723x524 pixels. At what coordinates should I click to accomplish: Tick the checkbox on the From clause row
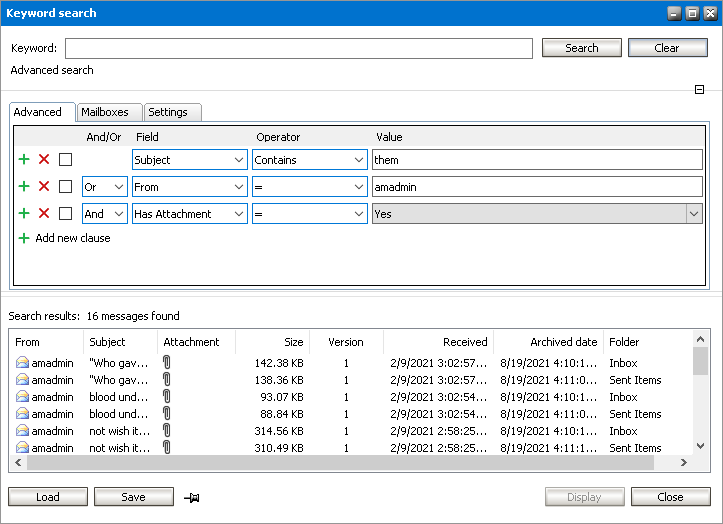[x=65, y=186]
